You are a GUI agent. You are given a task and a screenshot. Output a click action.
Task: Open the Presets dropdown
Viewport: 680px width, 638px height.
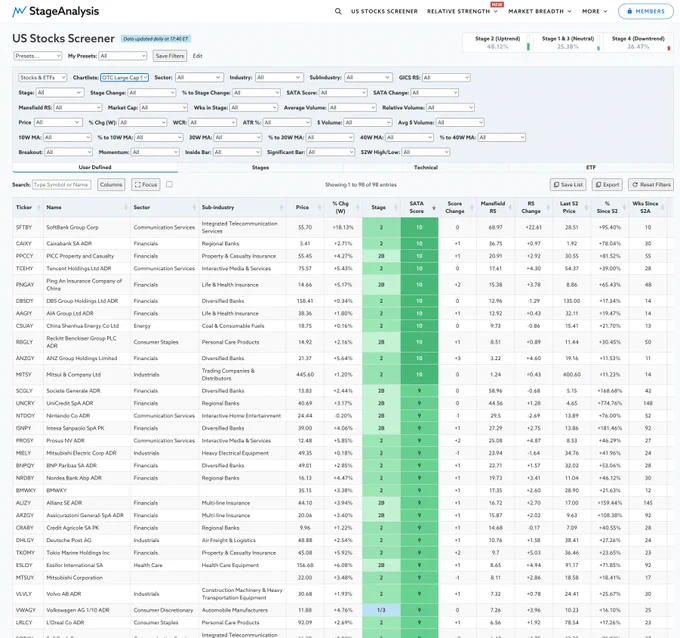pos(38,56)
